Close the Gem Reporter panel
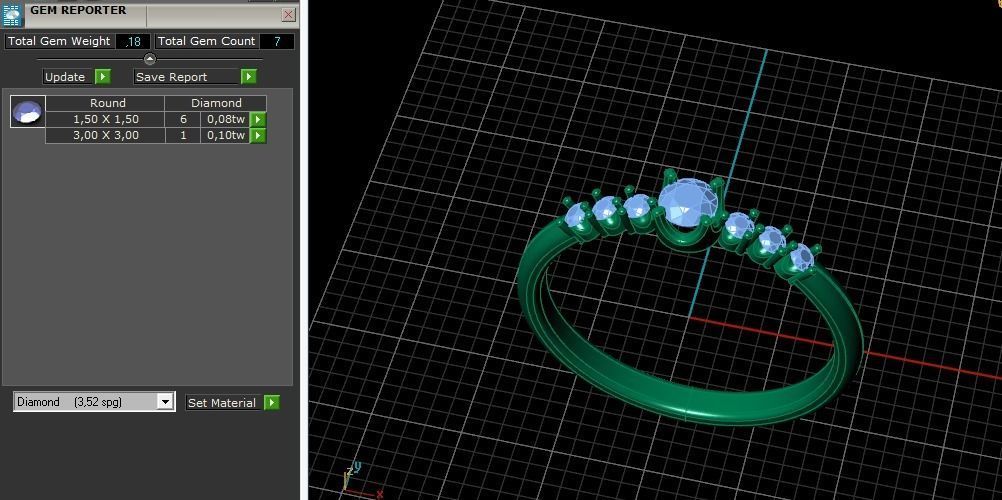 (x=289, y=14)
